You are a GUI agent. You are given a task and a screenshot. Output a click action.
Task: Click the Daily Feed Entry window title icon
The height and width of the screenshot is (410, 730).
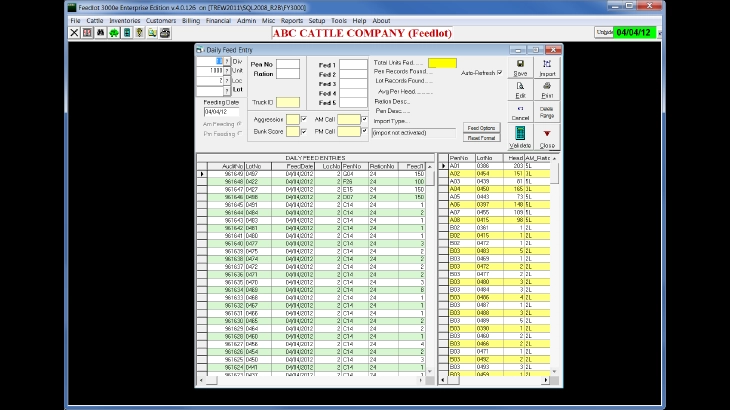pyautogui.click(x=200, y=50)
